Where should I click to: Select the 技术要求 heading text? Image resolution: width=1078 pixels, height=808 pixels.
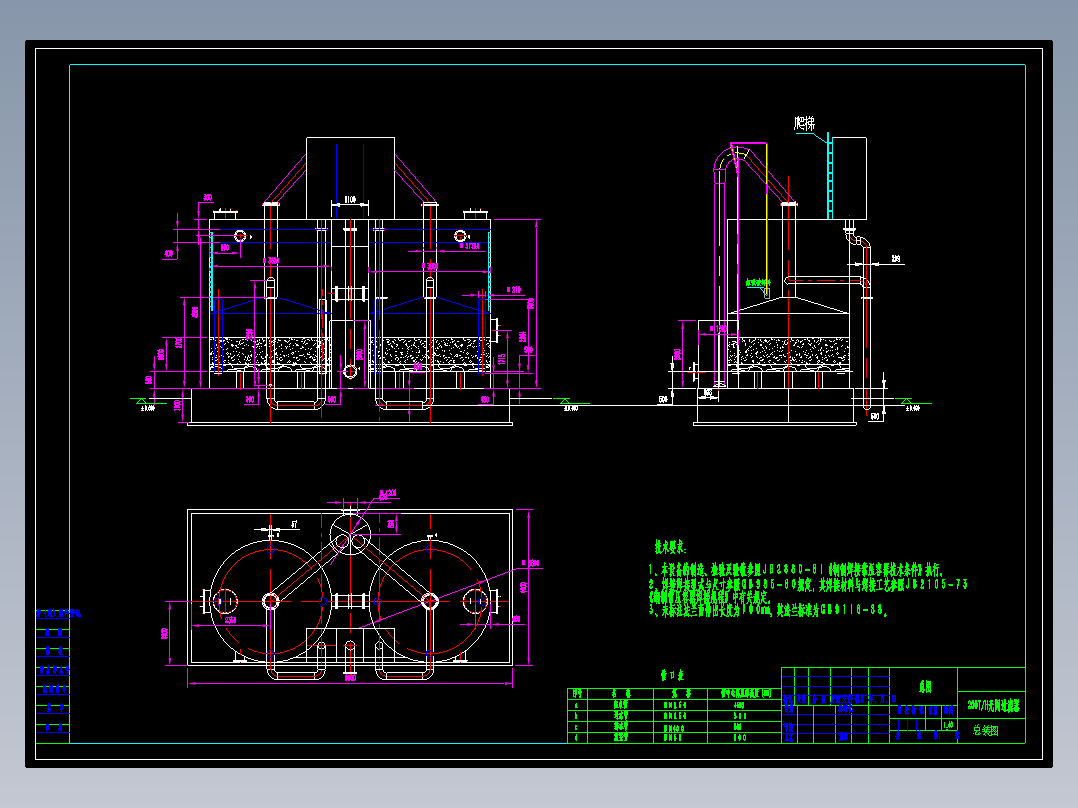(x=670, y=547)
